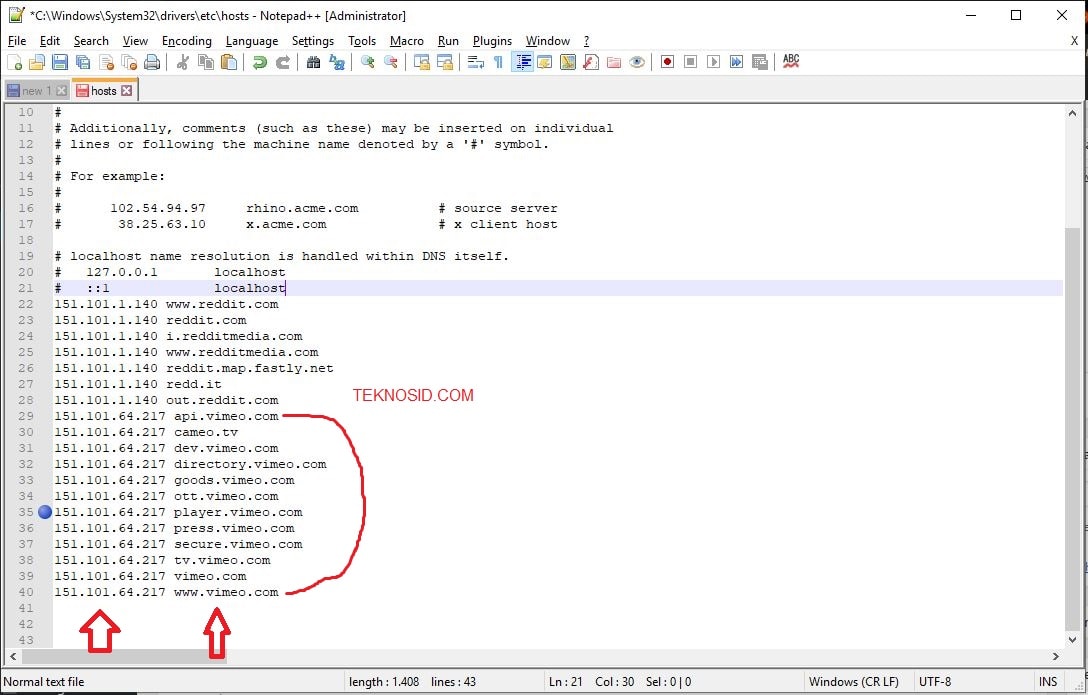Open Find dialog via binoculars icon
Screen dimensions: 1088x695
pos(314,62)
